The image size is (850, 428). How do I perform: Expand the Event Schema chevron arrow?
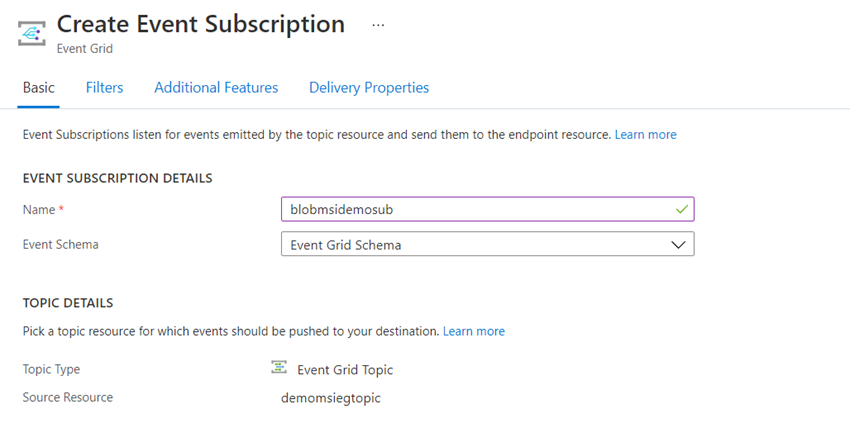click(678, 245)
